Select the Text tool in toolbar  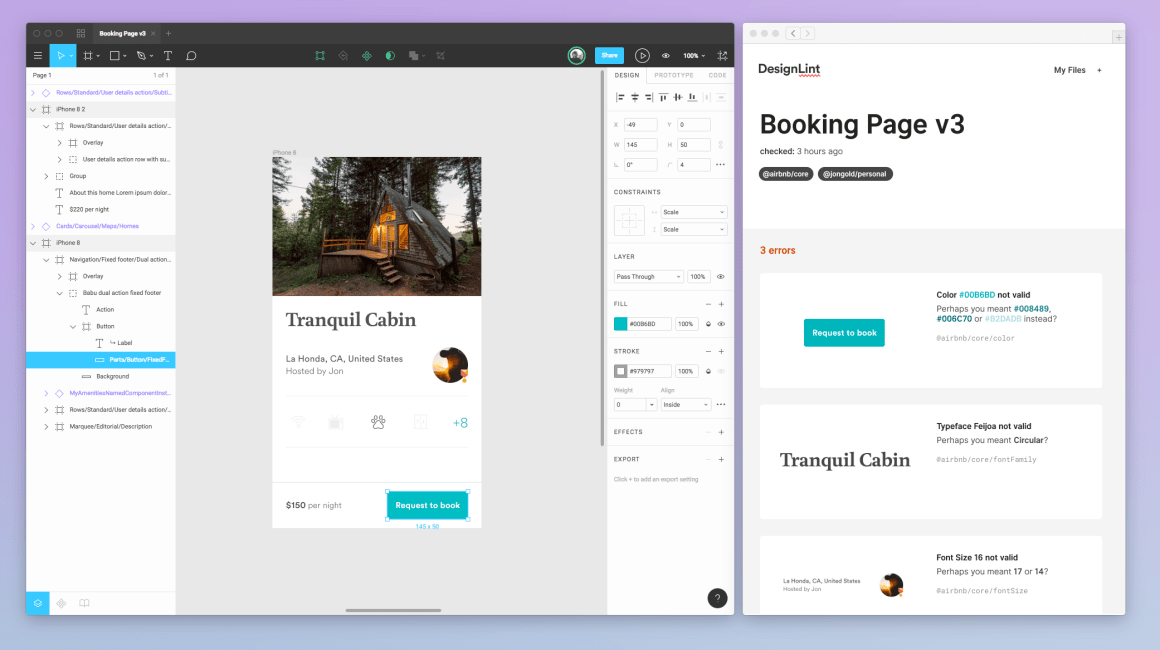(x=168, y=55)
